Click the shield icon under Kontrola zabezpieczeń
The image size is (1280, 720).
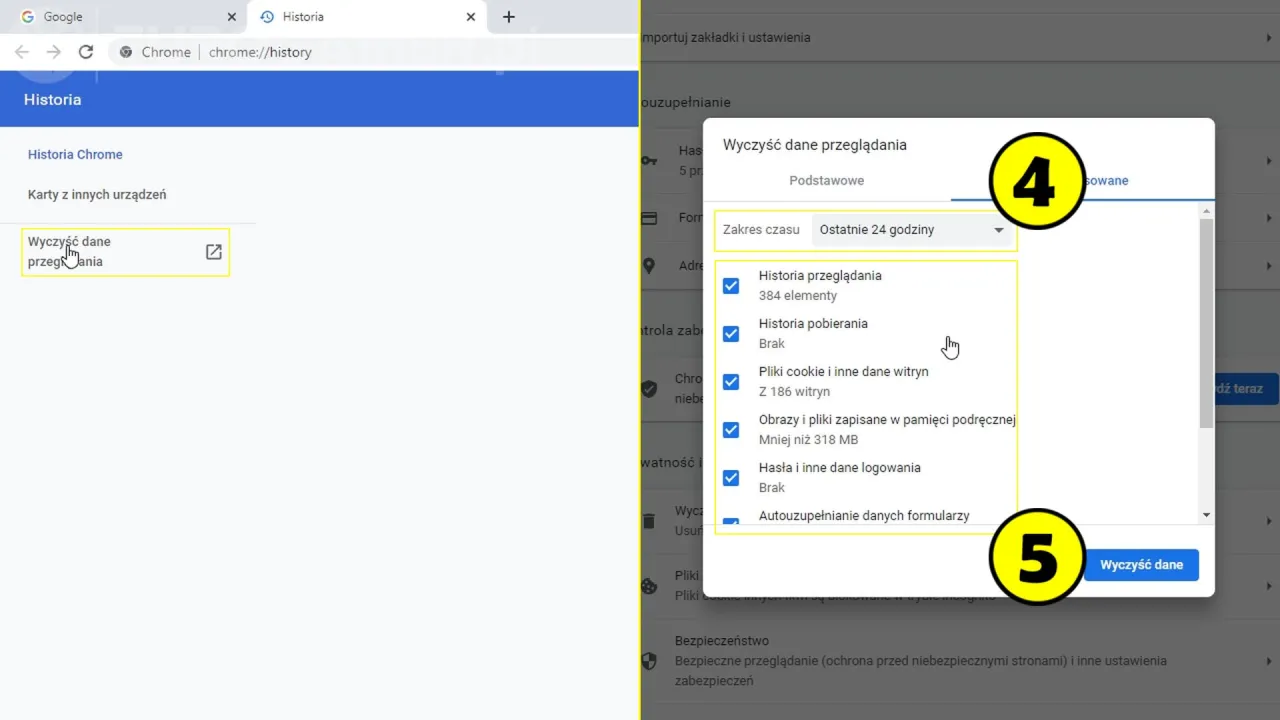[651, 389]
